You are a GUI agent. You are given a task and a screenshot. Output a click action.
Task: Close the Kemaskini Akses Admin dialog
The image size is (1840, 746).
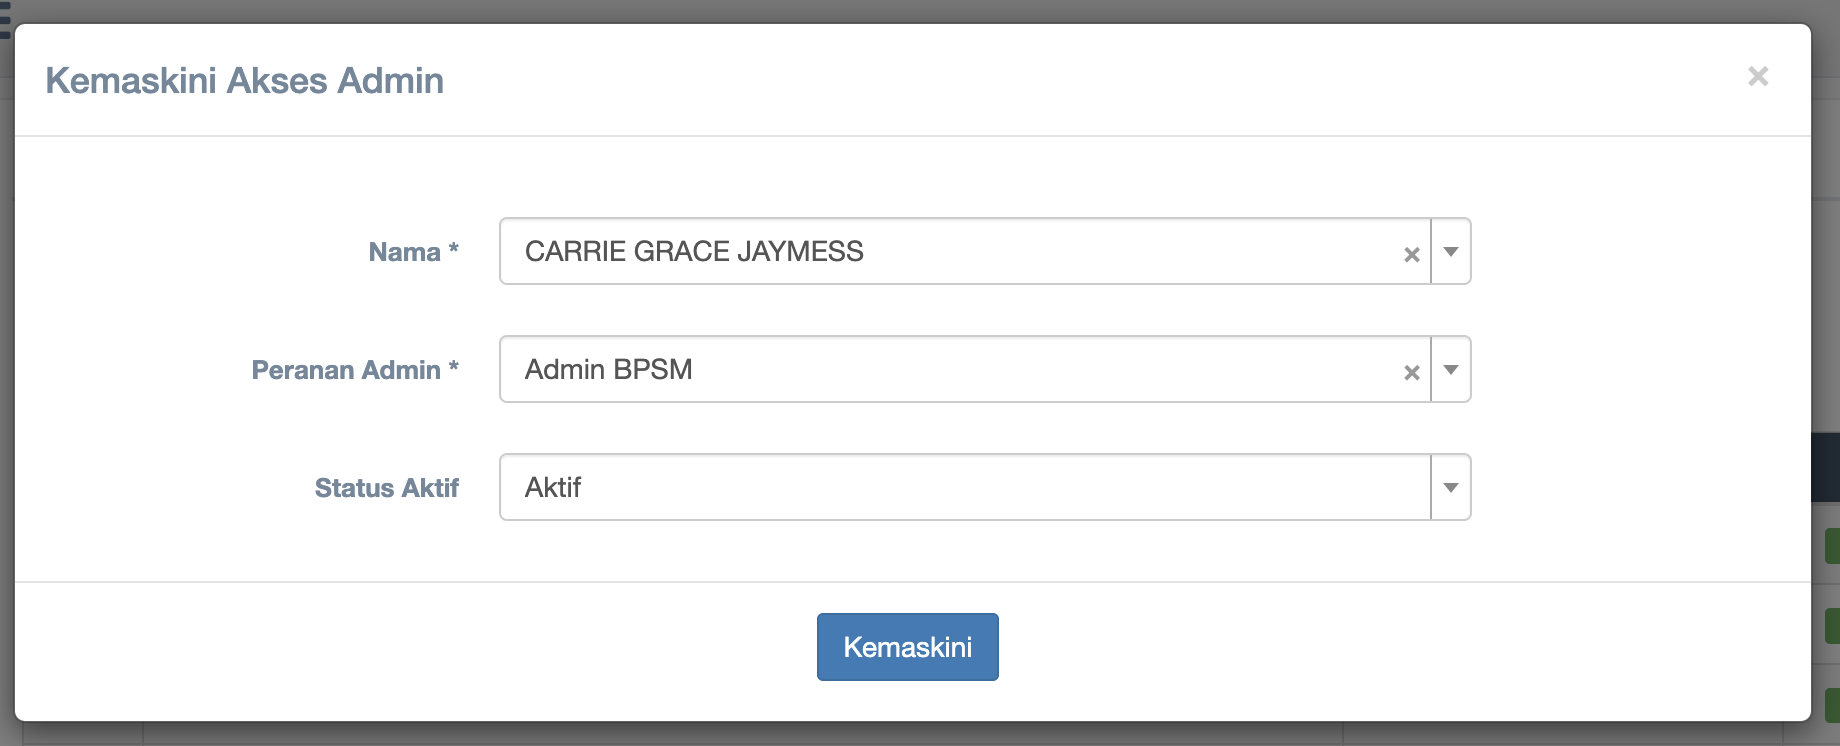[1757, 76]
